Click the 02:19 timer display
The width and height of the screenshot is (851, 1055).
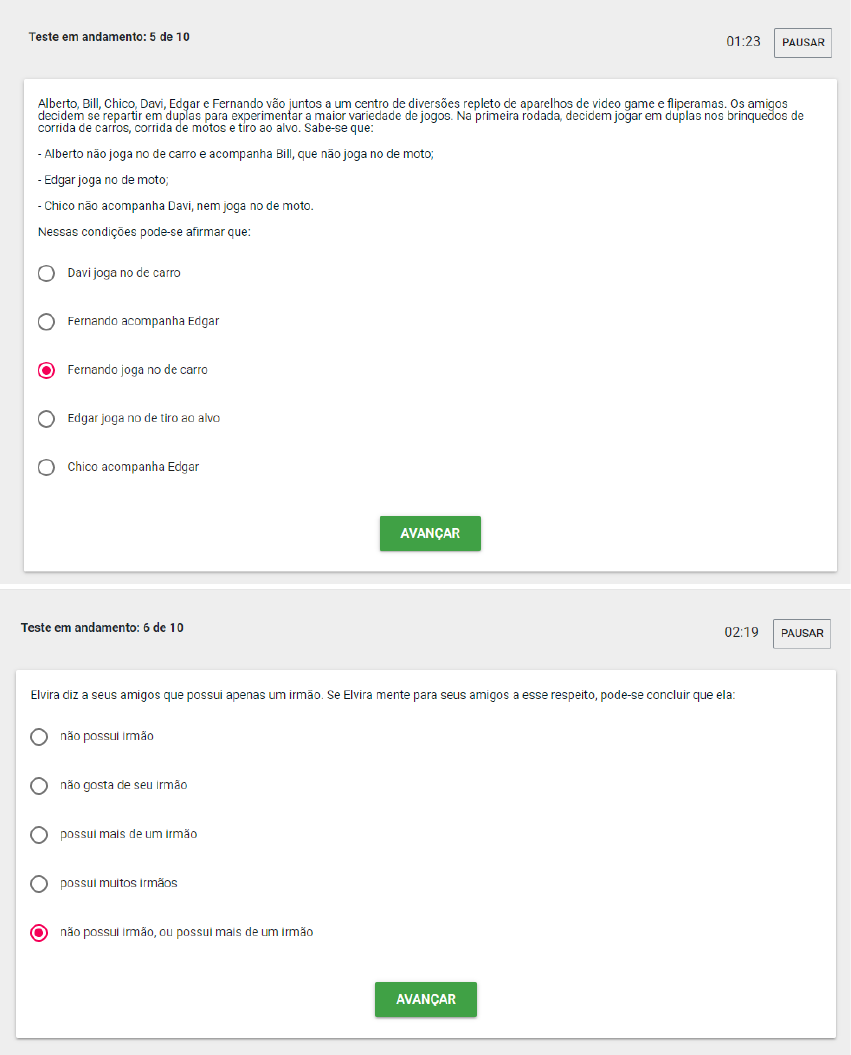[741, 632]
